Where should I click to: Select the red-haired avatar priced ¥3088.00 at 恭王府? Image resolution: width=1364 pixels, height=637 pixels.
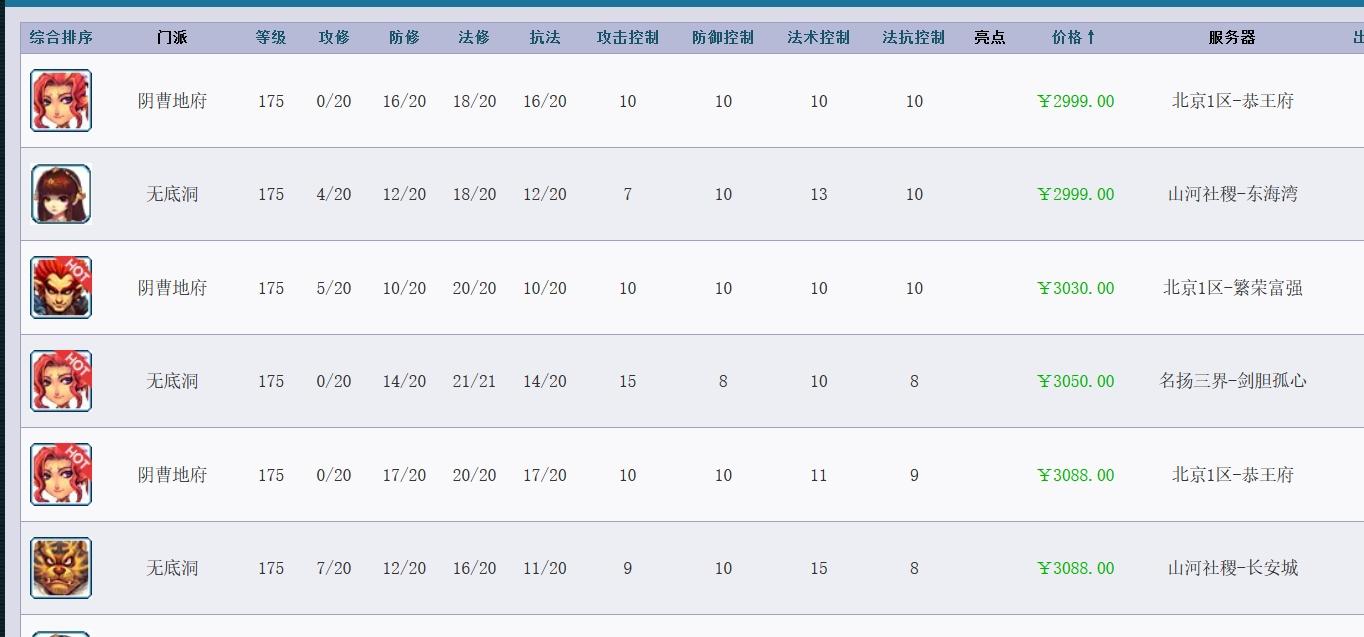coord(61,475)
